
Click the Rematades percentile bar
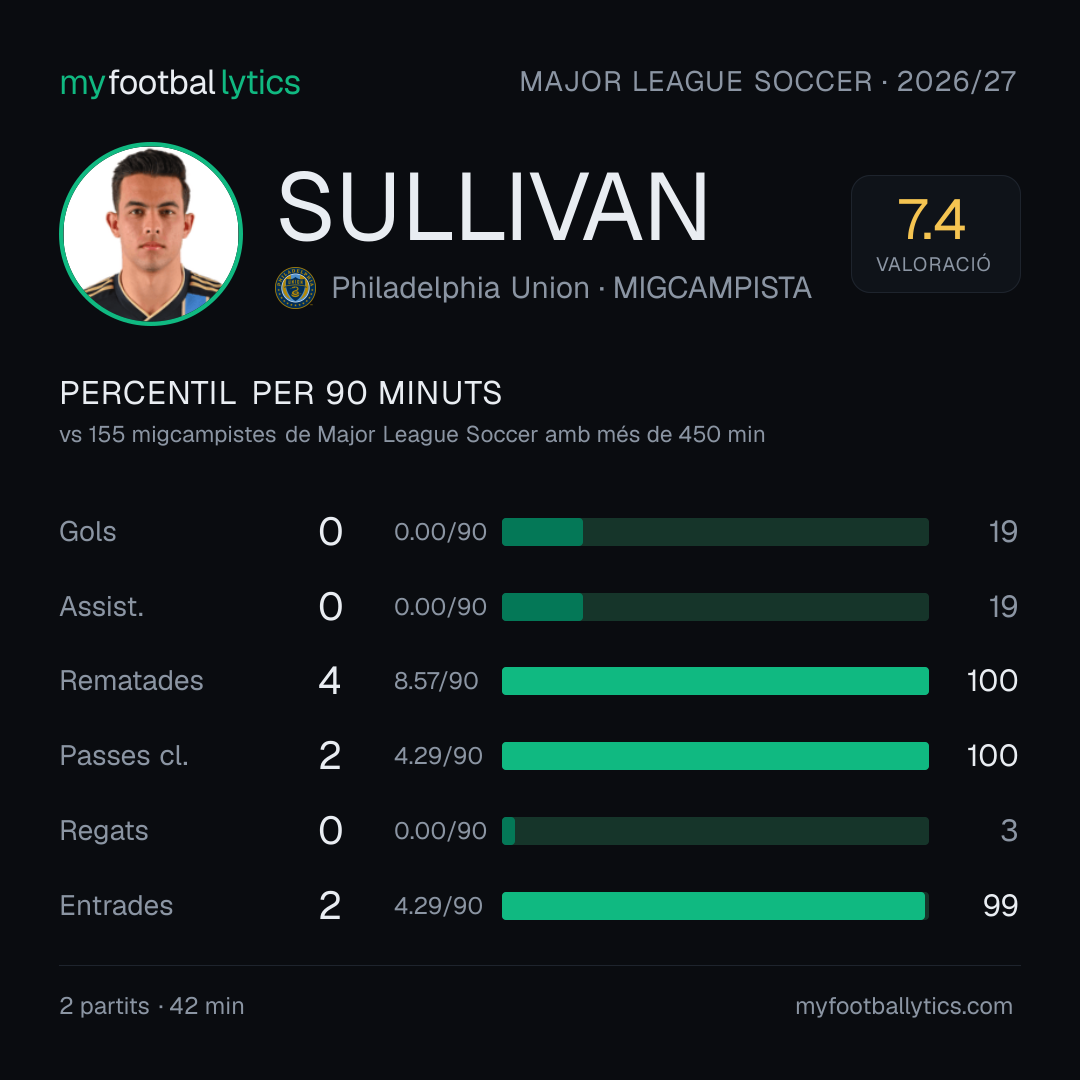tap(715, 681)
